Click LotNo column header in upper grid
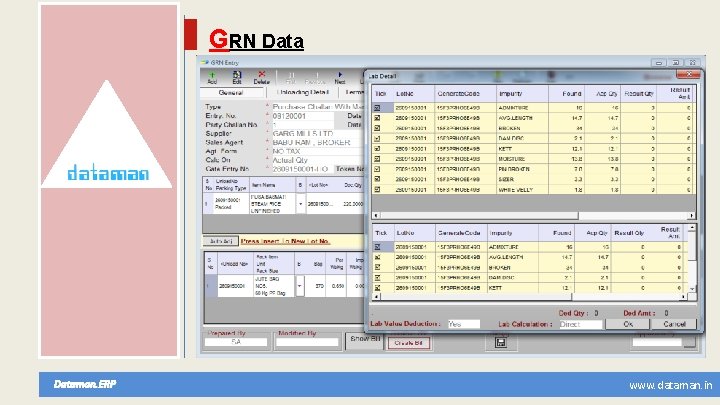This screenshot has height=405, width=720. coord(414,93)
